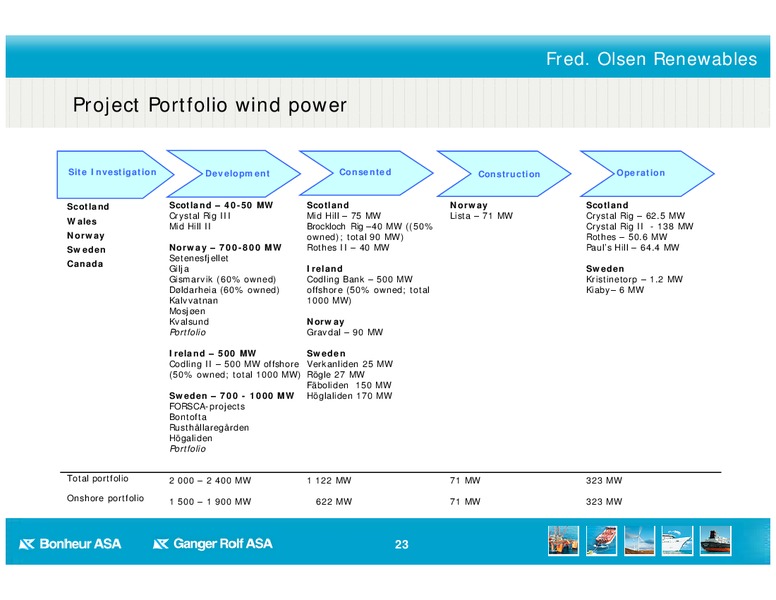776x600 pixels.
Task: Click Rothes II – 40 MW
Action: point(348,248)
